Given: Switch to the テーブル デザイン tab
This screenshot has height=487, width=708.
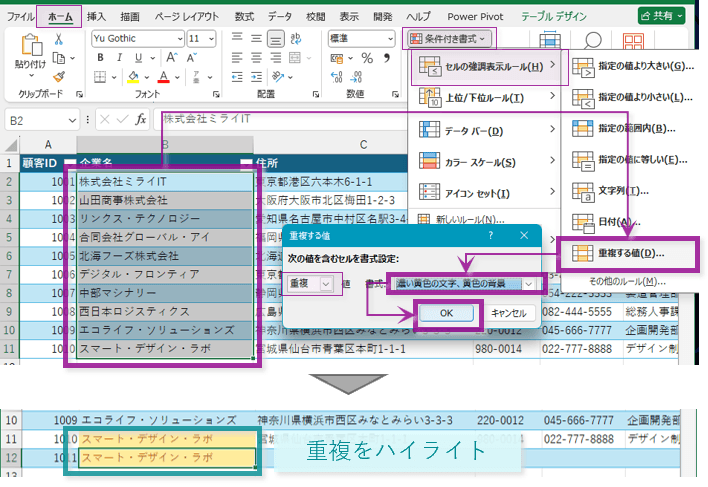Looking at the screenshot, I should [554, 17].
